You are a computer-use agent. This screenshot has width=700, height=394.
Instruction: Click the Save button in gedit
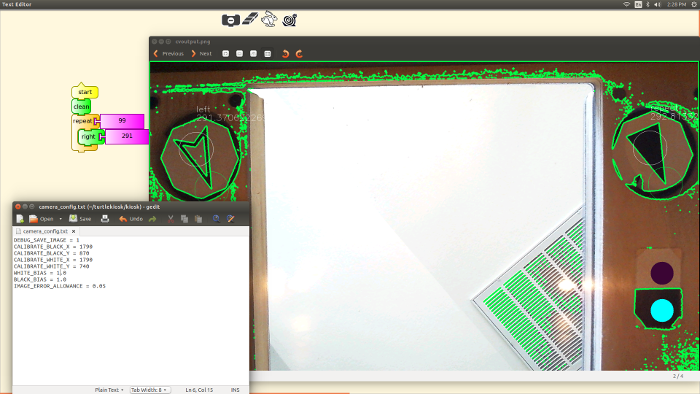80,219
